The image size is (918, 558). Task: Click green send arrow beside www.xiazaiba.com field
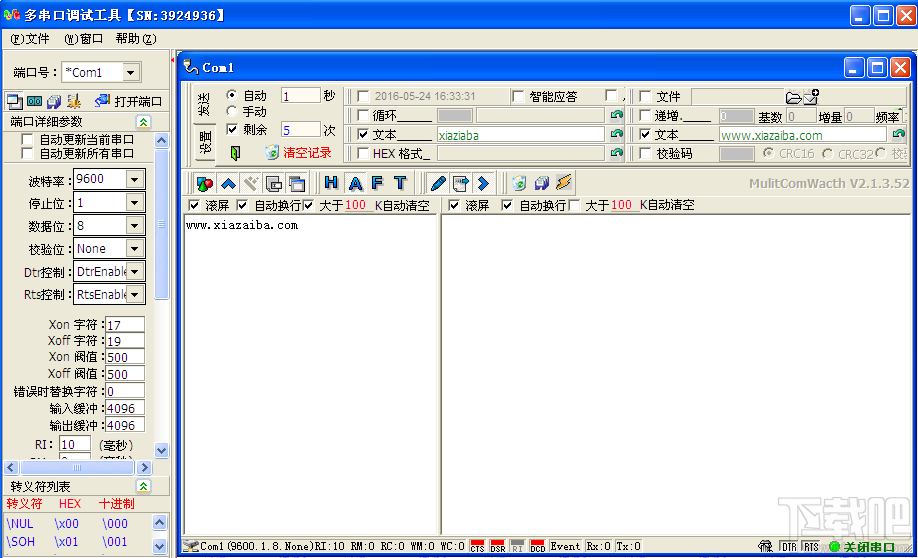899,134
